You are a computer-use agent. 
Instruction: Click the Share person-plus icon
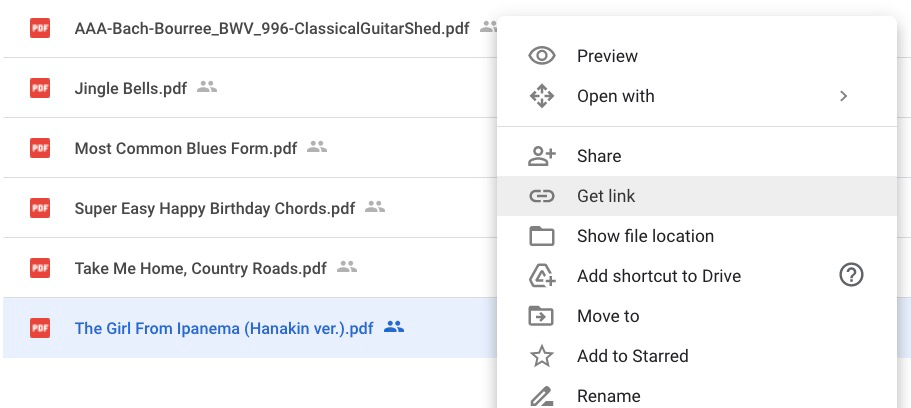pos(541,156)
